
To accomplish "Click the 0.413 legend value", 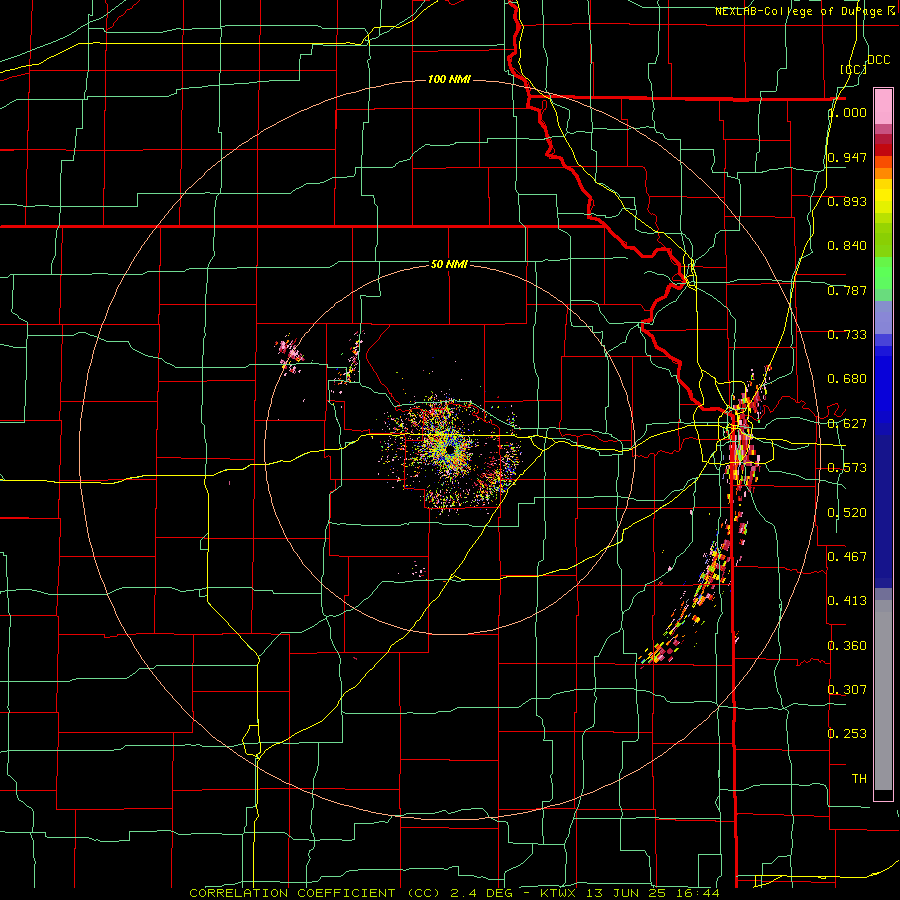I will click(x=847, y=601).
